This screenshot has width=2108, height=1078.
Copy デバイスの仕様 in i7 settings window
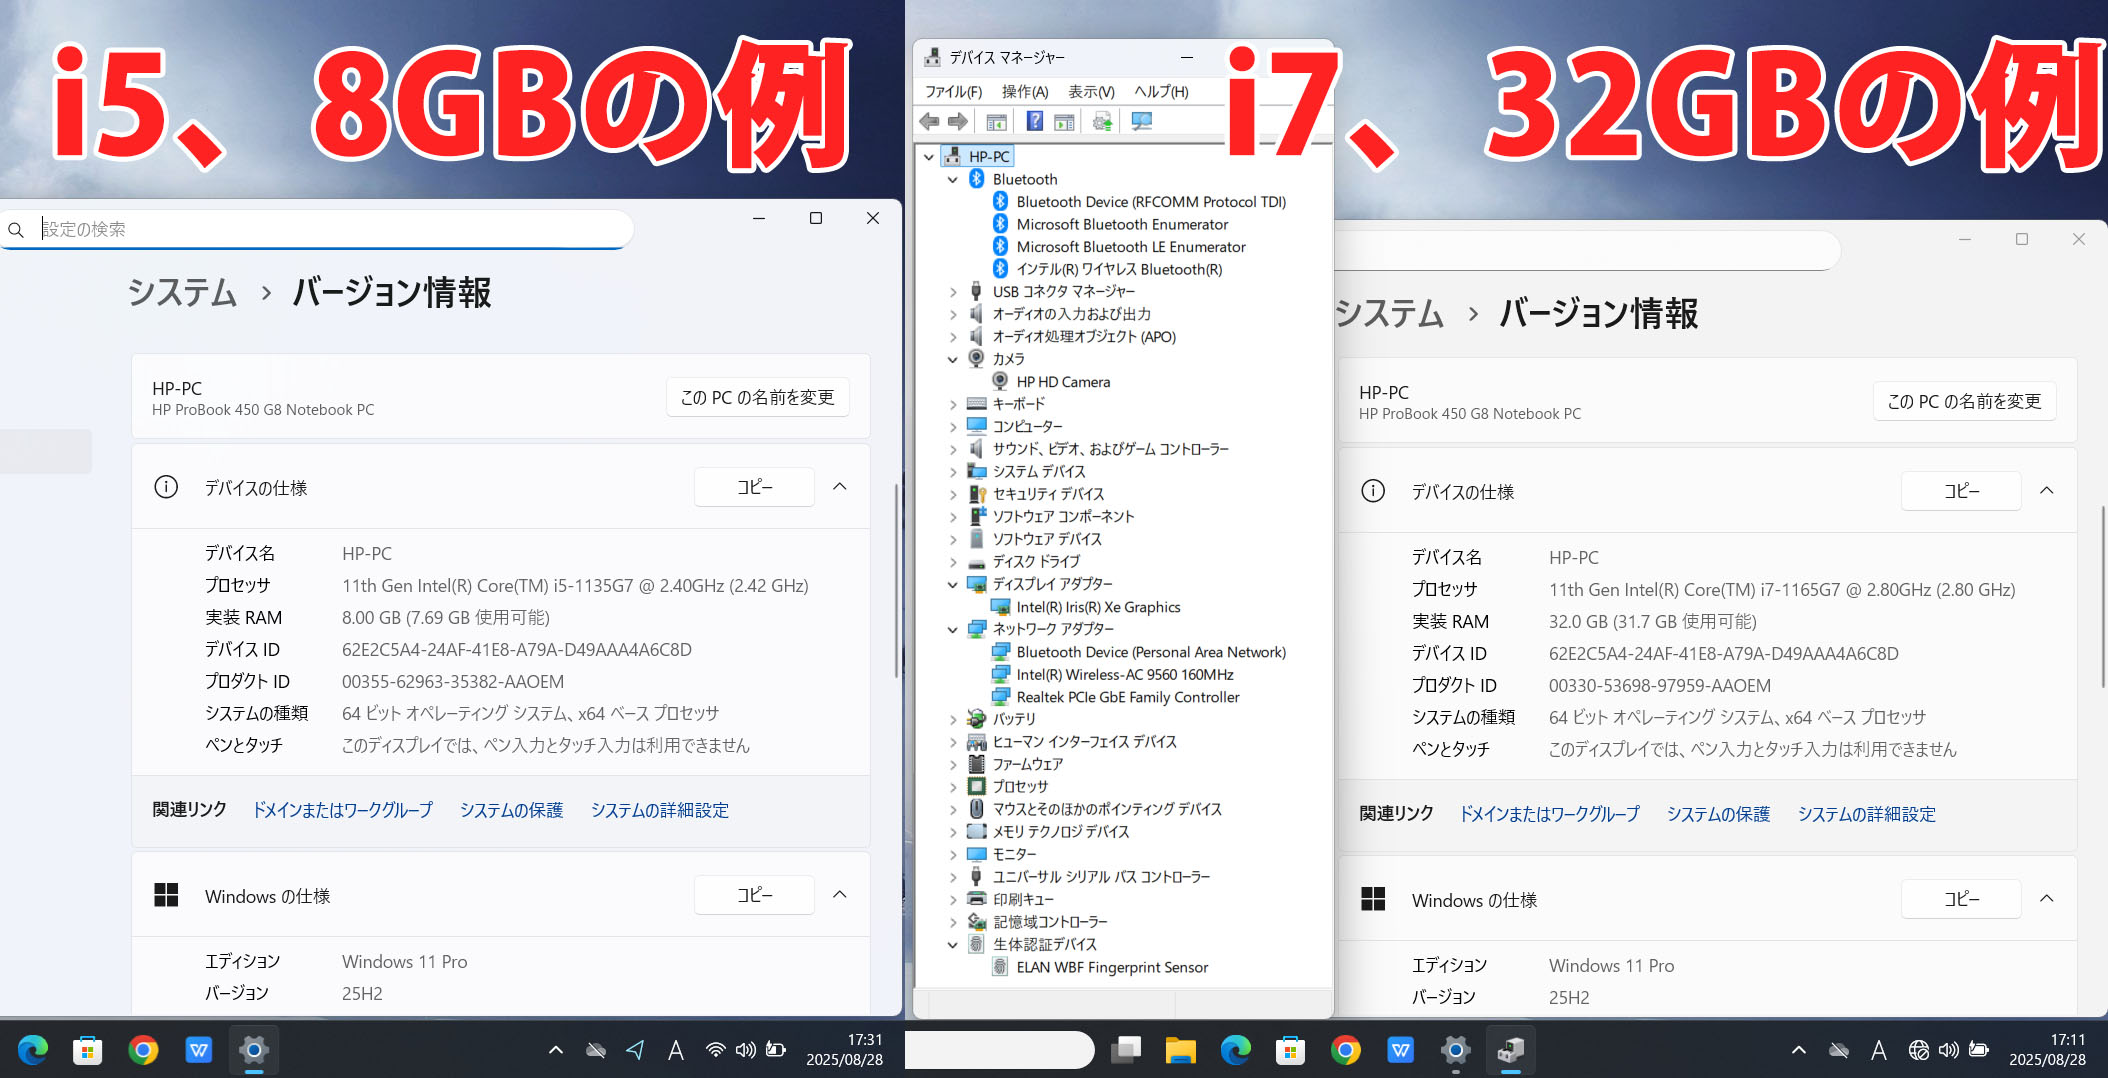click(x=1961, y=491)
